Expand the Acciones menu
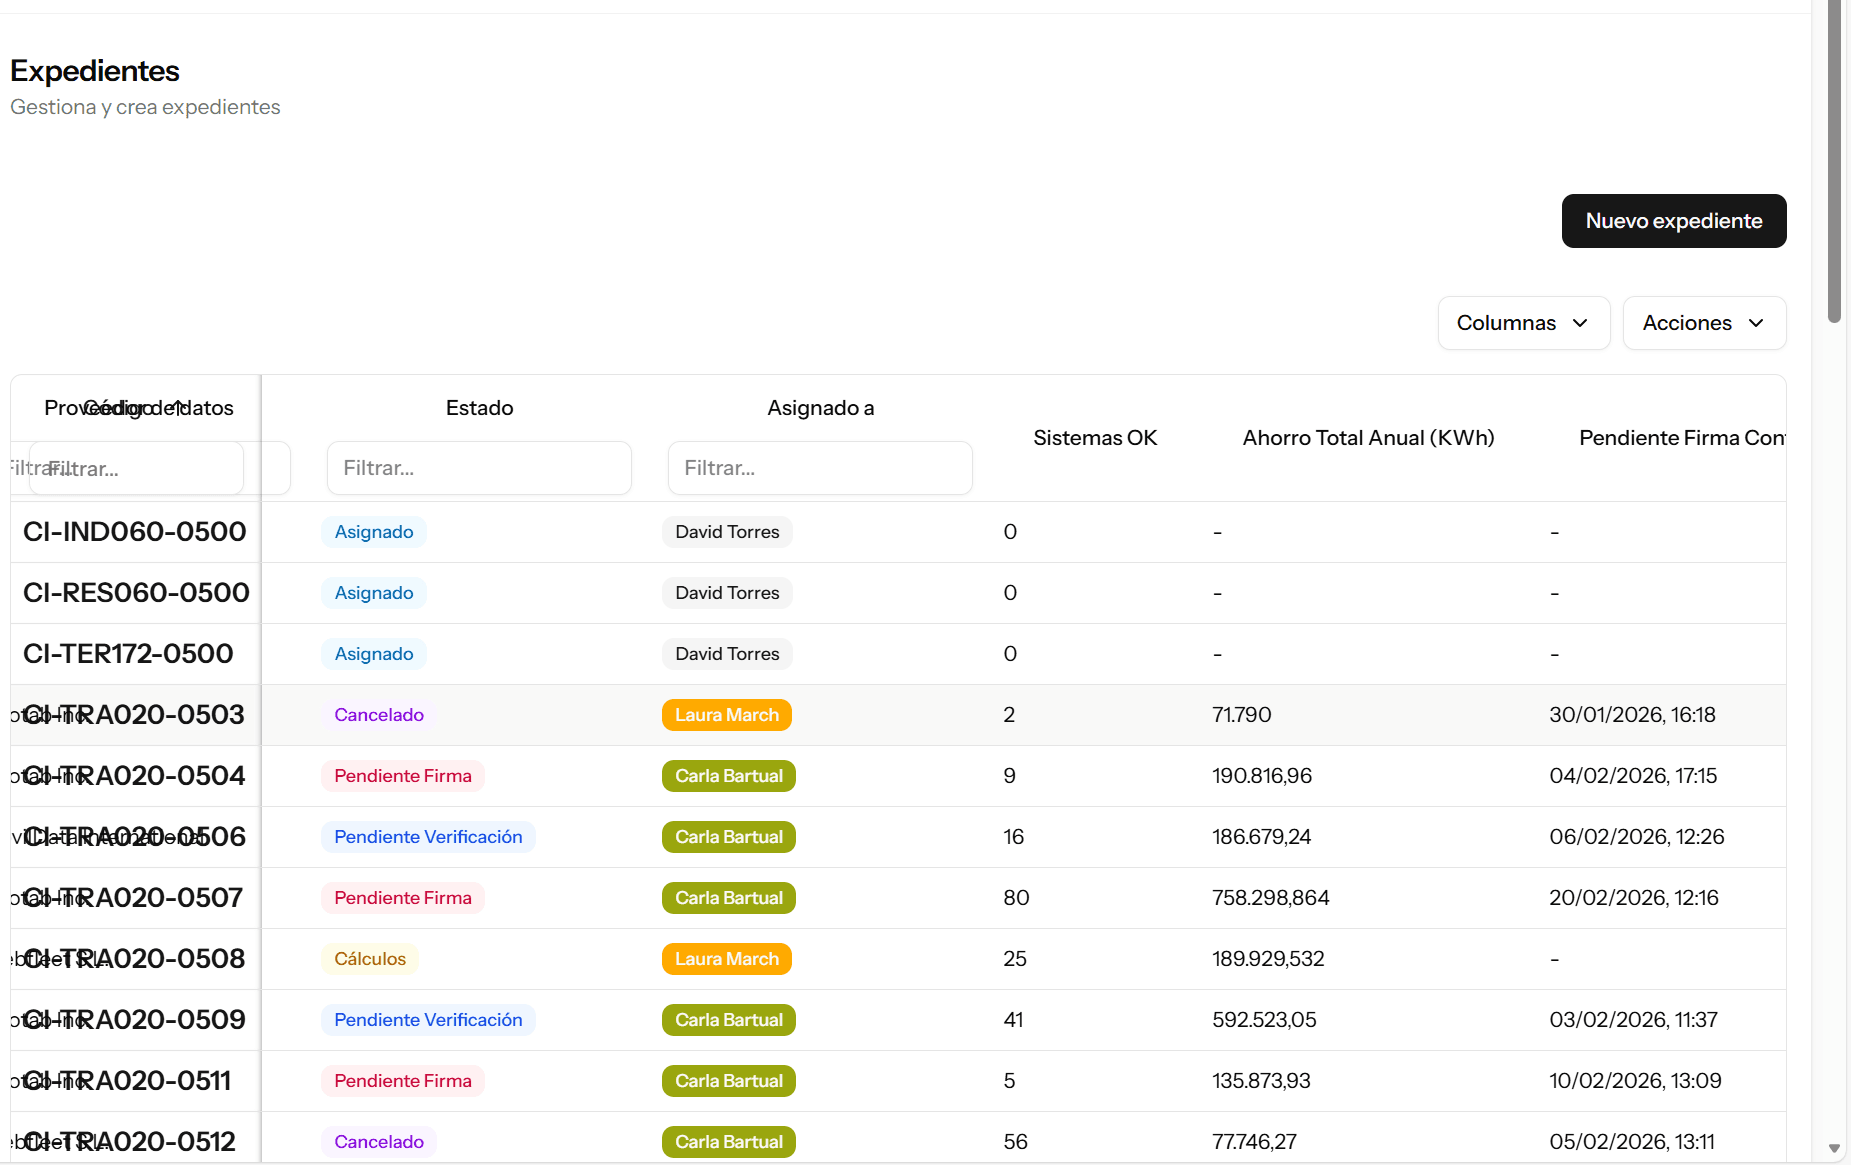This screenshot has height=1165, width=1851. click(1703, 323)
